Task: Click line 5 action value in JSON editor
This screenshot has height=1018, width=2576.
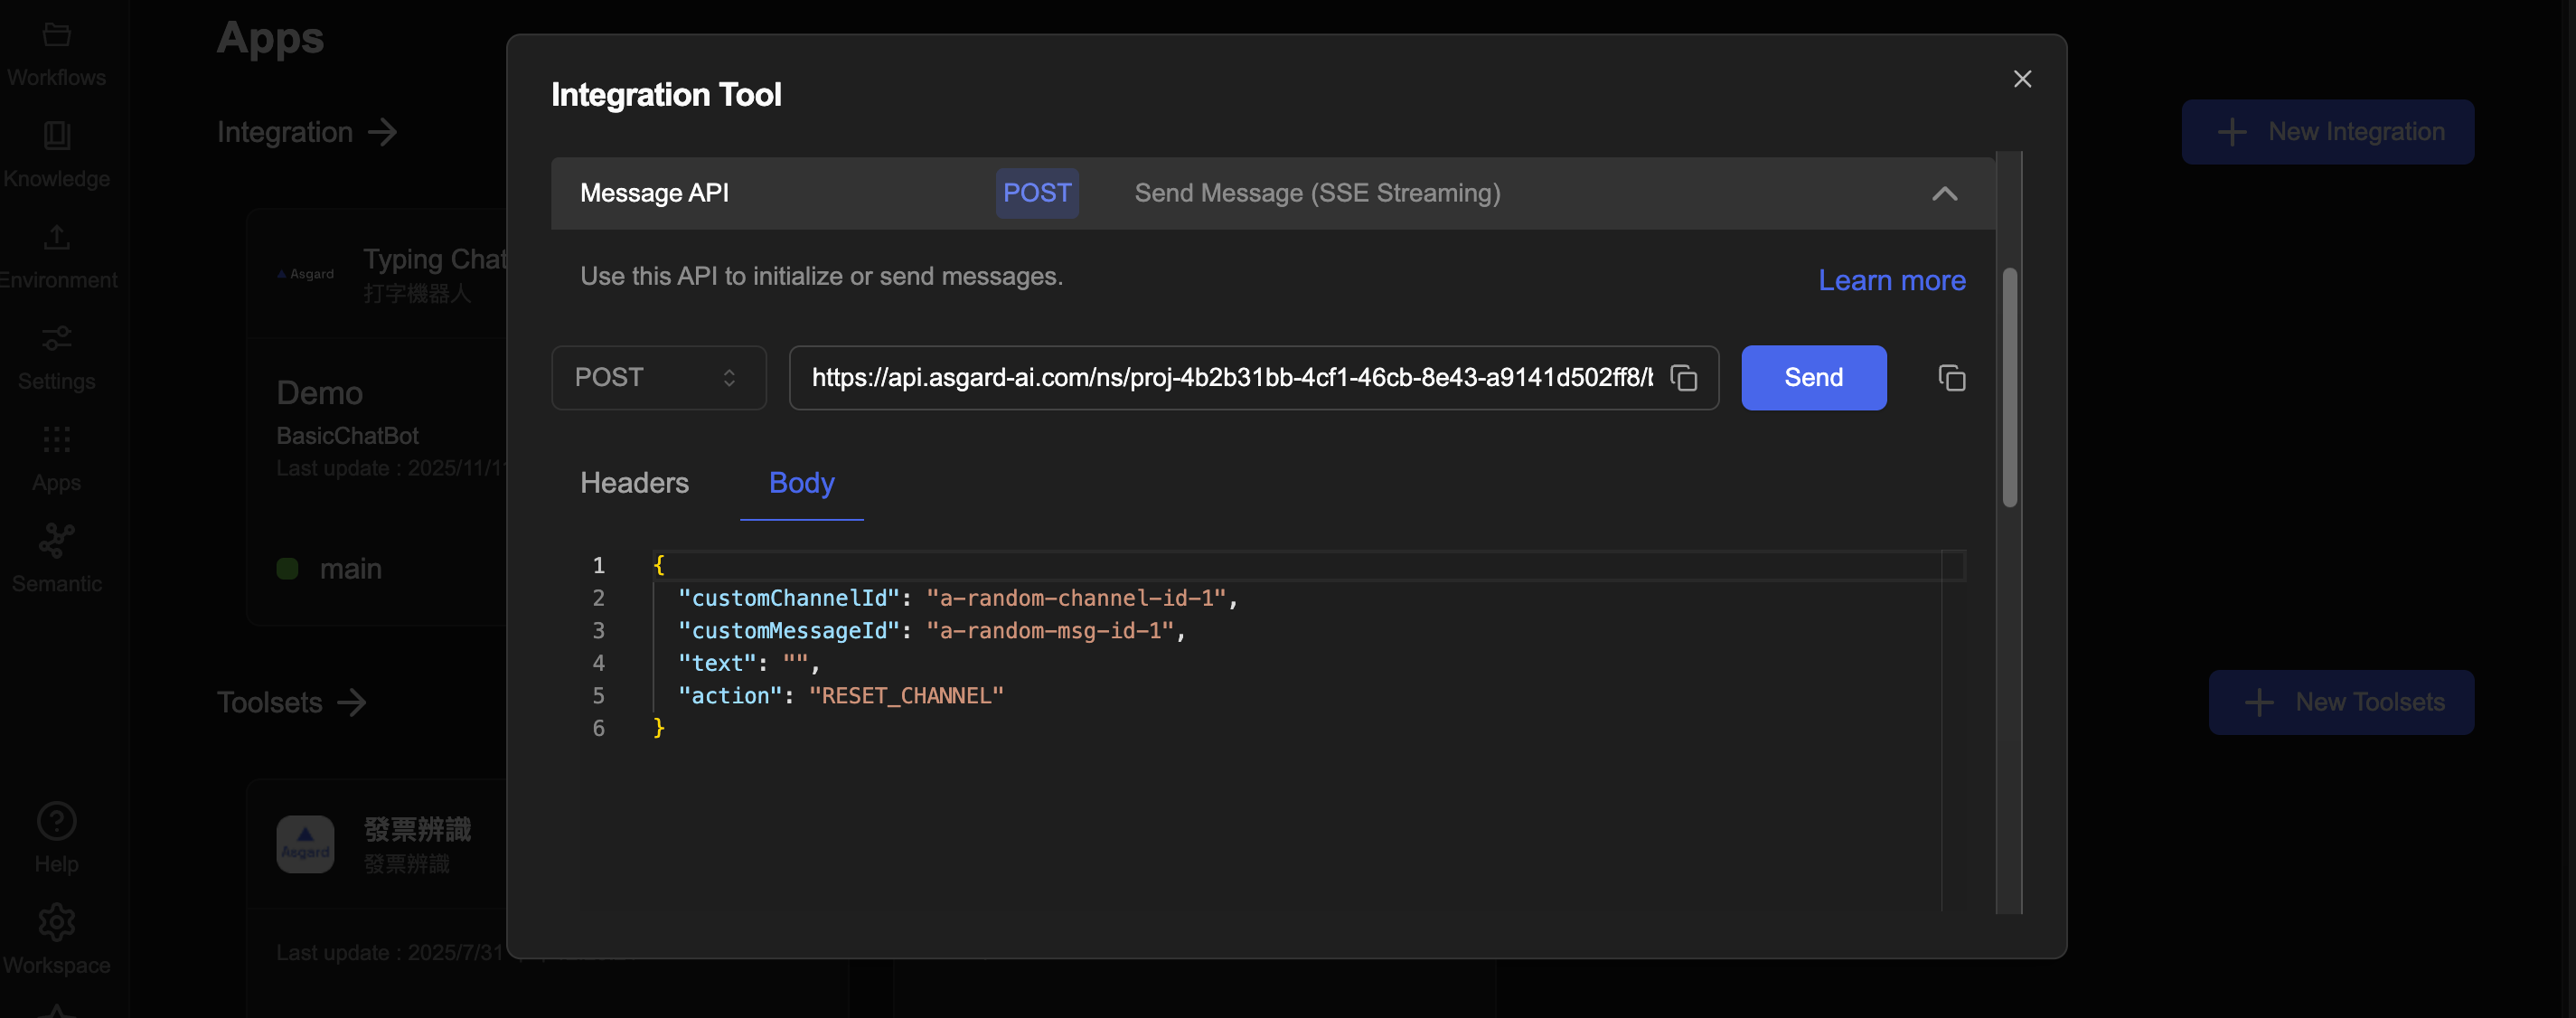Action: coord(905,696)
